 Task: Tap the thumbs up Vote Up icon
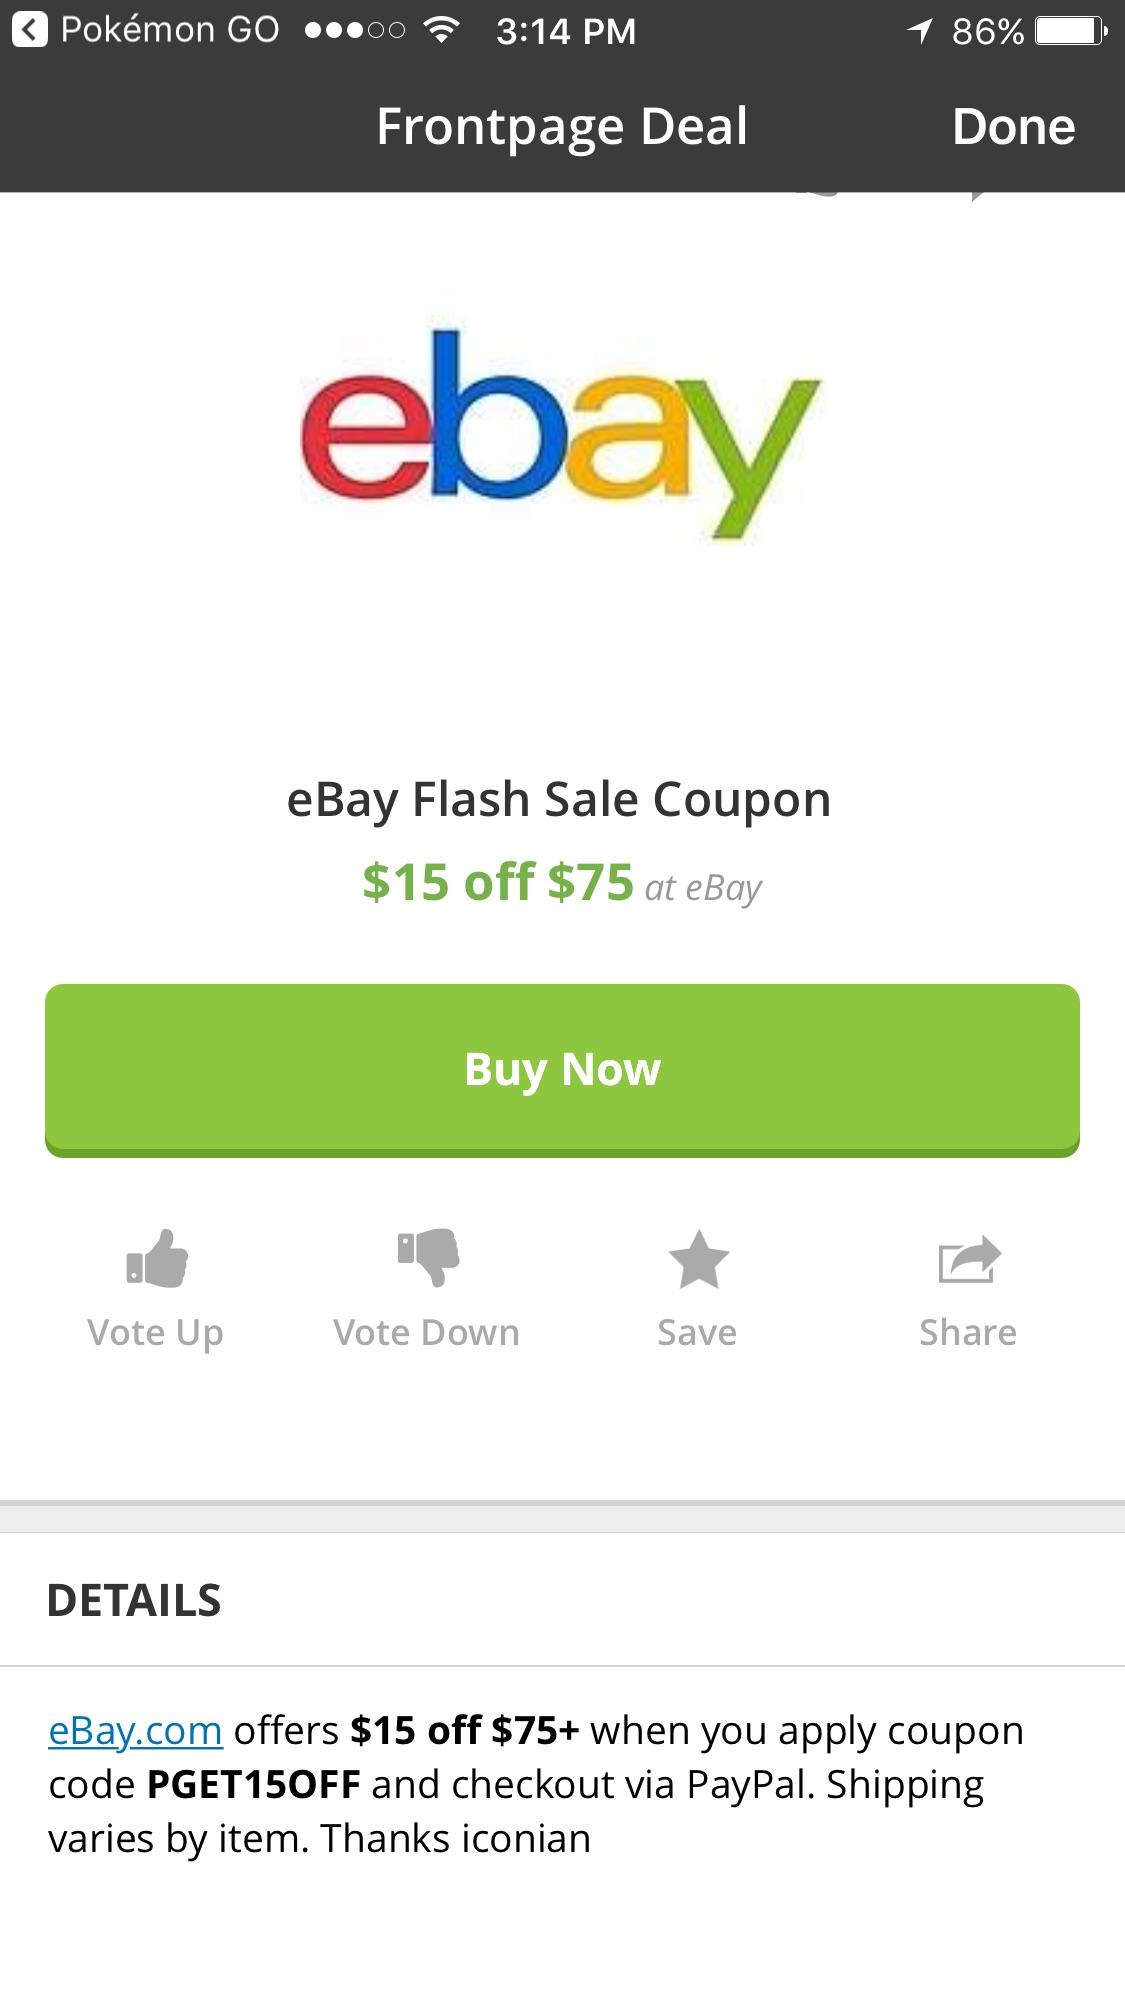pos(157,1258)
